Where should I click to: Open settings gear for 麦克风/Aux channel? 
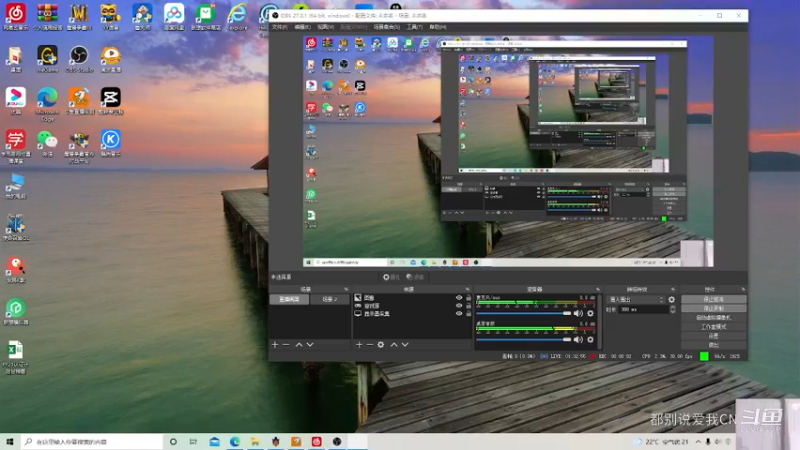click(x=590, y=313)
